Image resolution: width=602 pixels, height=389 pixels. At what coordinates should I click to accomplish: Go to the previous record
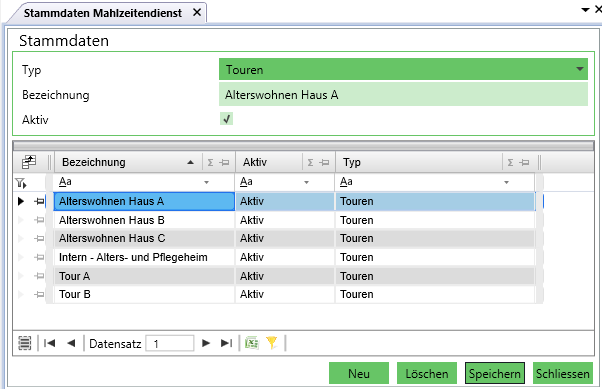71,343
